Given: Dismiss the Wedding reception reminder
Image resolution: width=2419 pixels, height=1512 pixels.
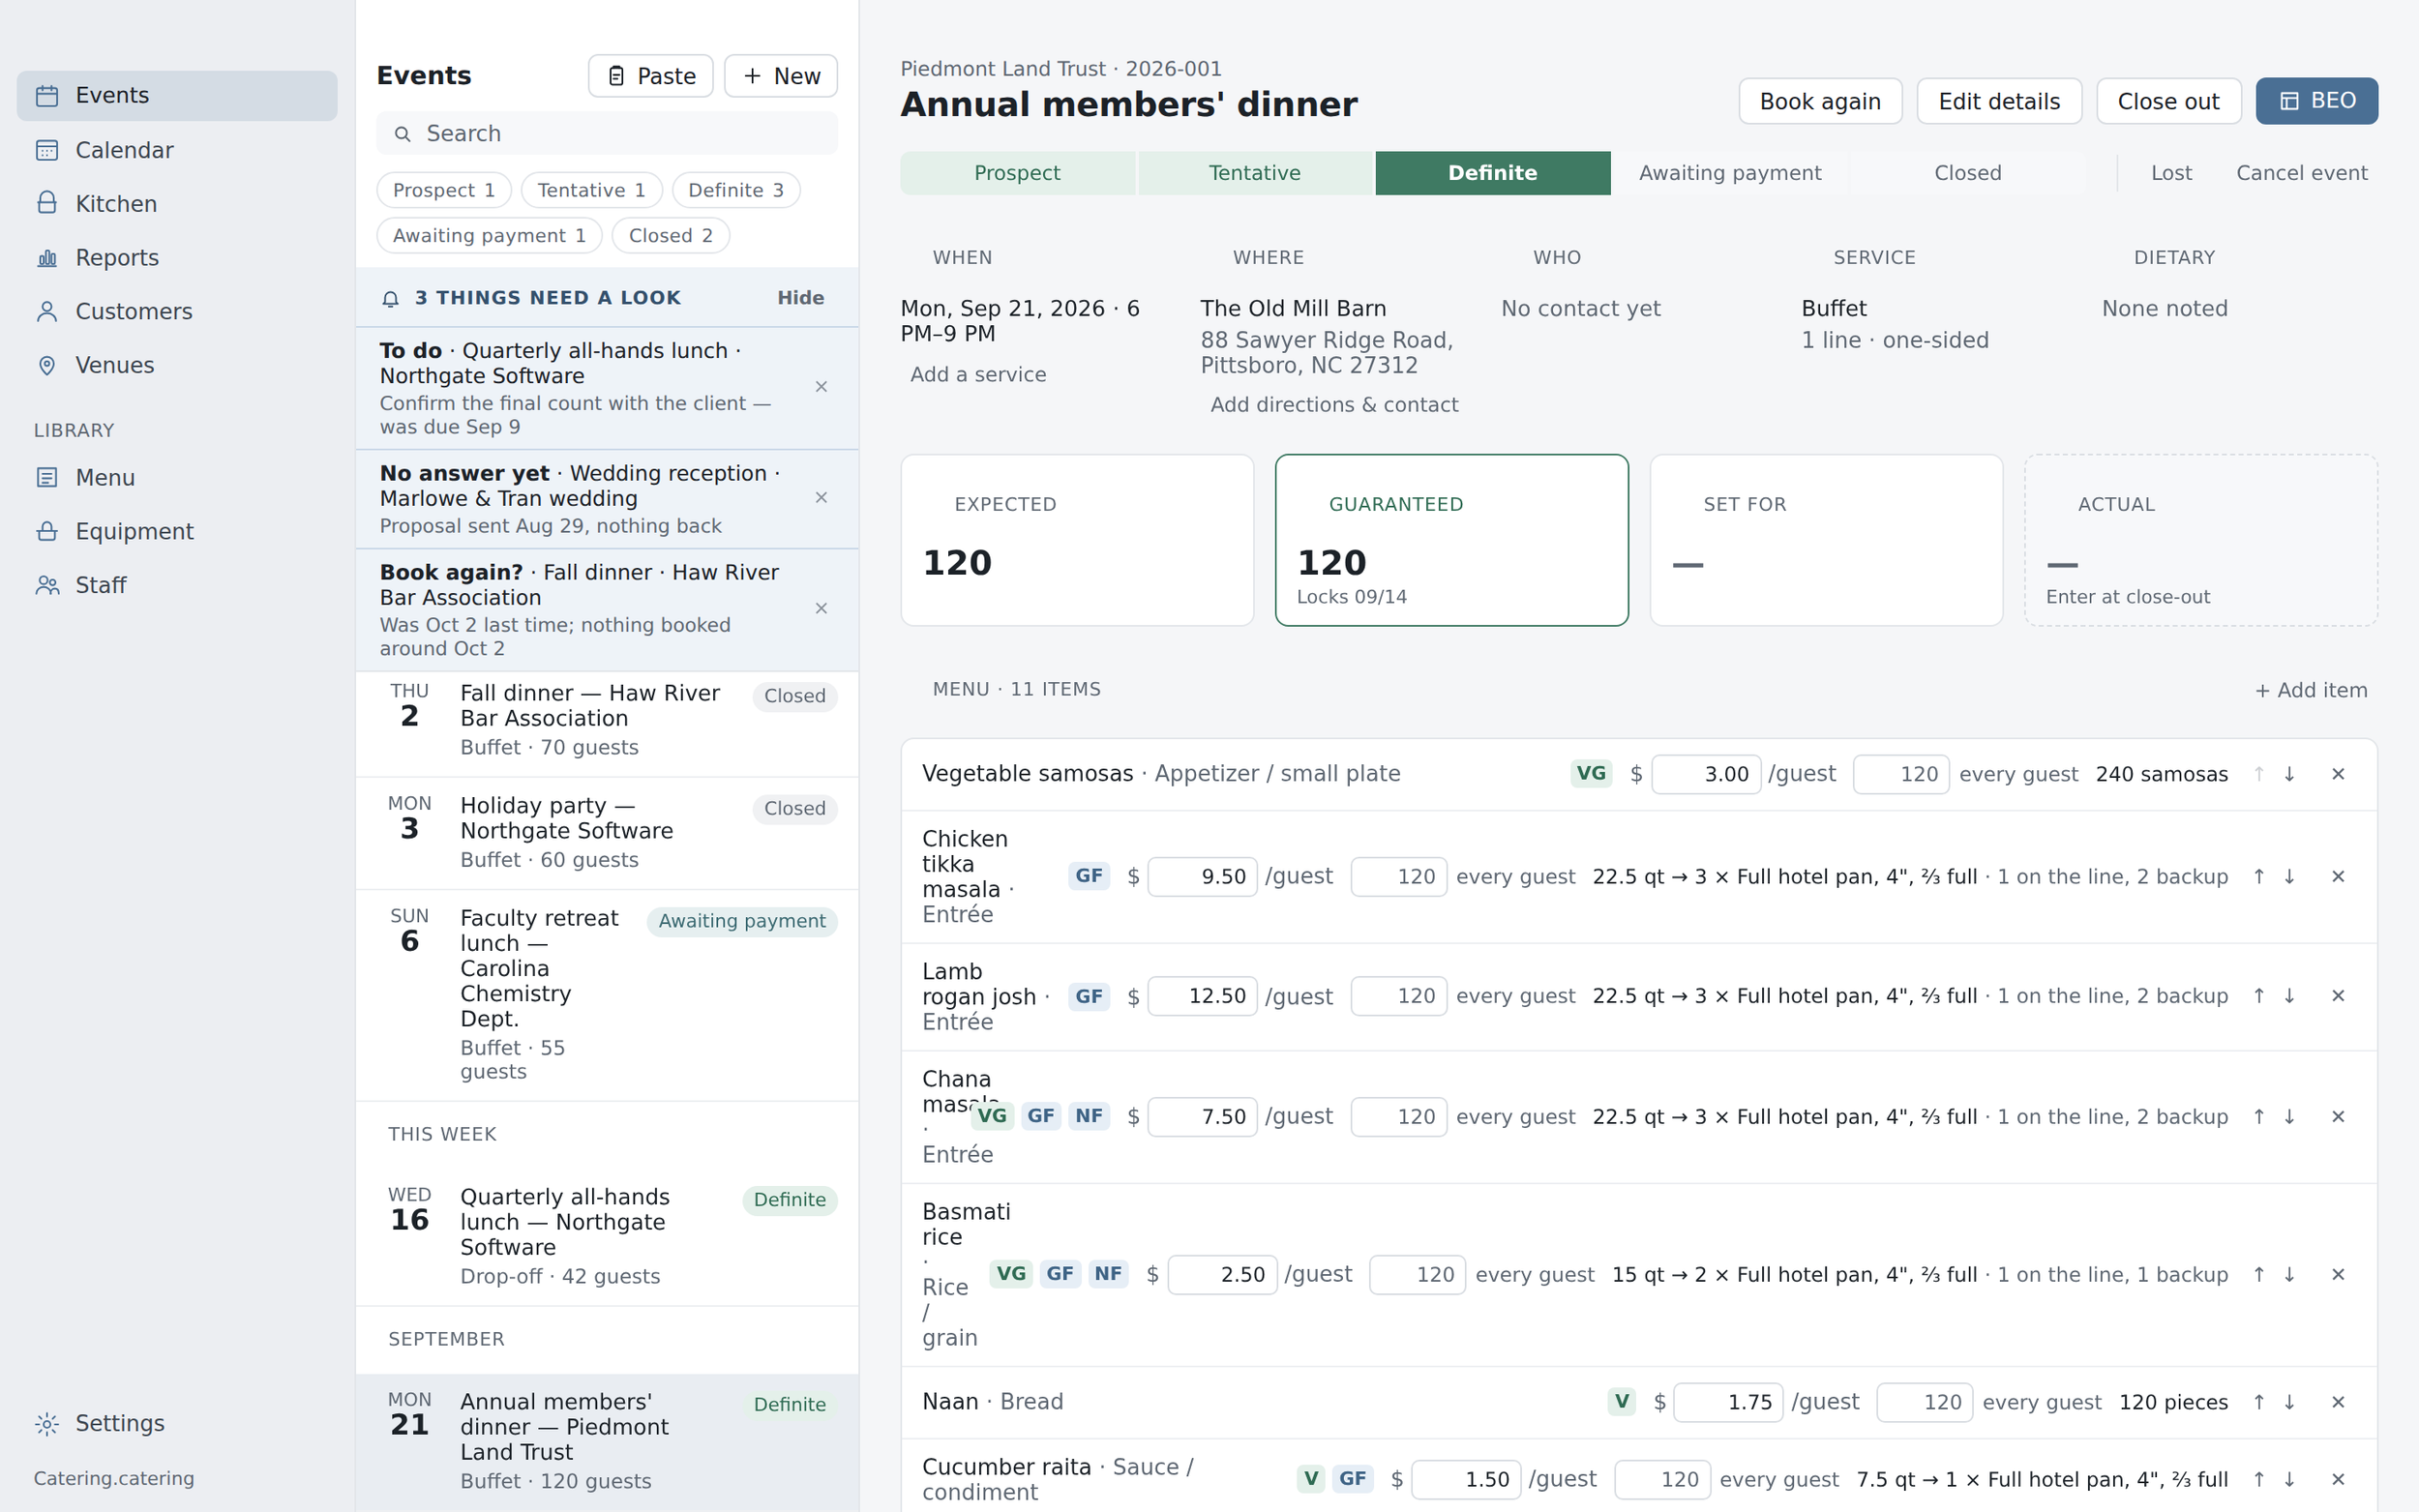Looking at the screenshot, I should point(821,498).
